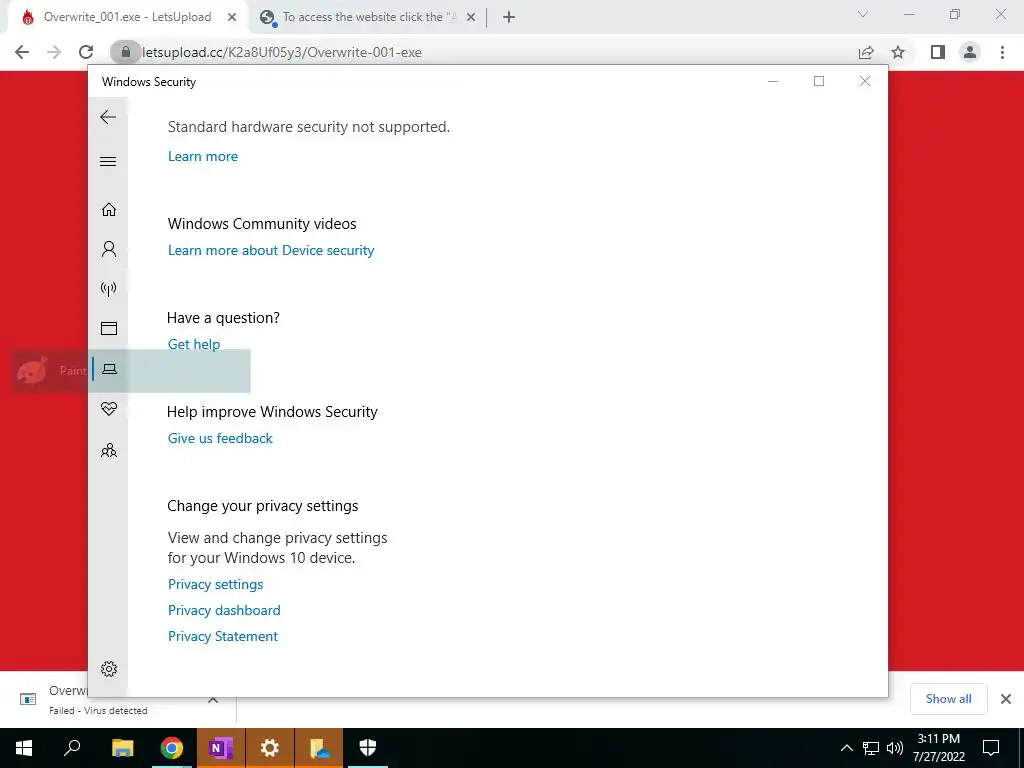The image size is (1024, 768).
Task: Open Chrome from the taskbar
Action: [172, 748]
